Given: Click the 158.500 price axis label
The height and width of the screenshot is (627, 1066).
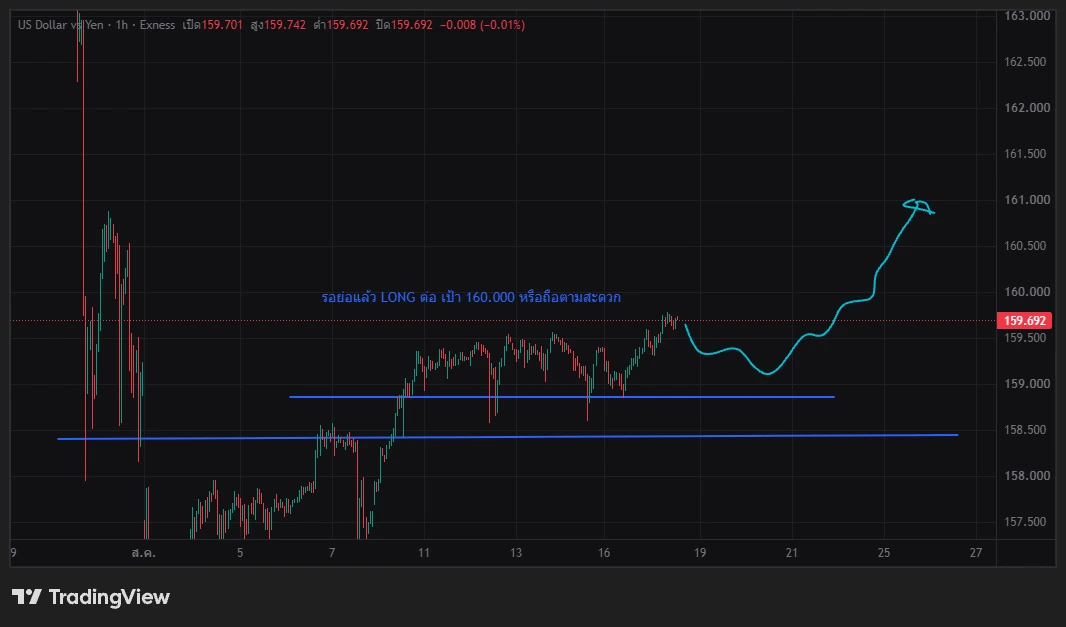Looking at the screenshot, I should click(1025, 430).
